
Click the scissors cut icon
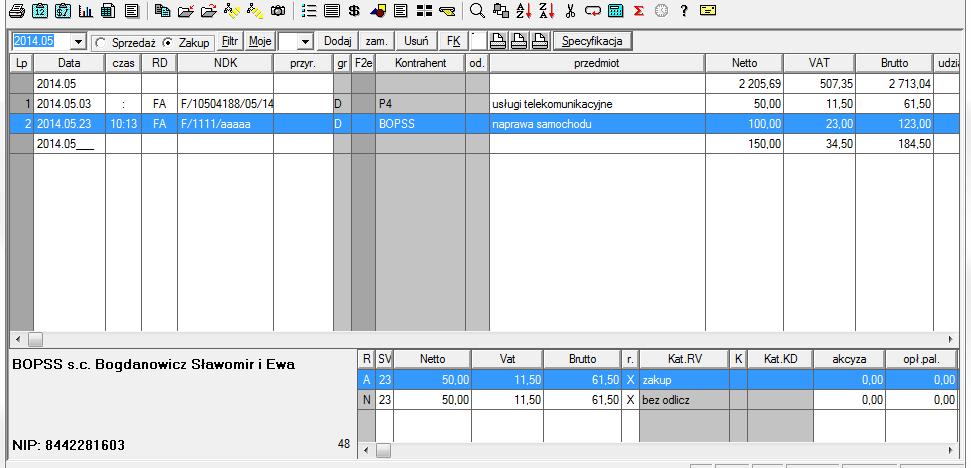570,11
